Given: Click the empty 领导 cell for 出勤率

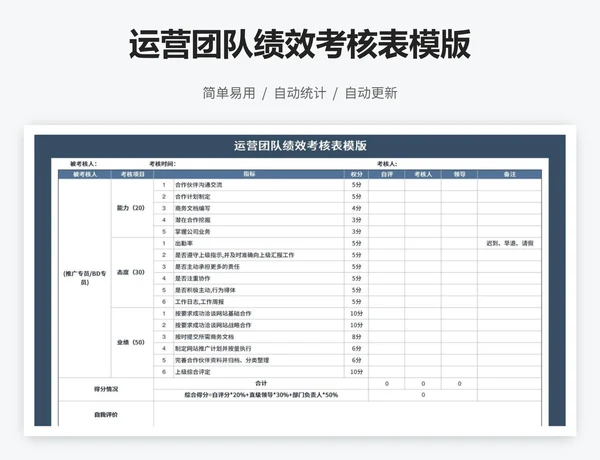Looking at the screenshot, I should click(459, 243).
